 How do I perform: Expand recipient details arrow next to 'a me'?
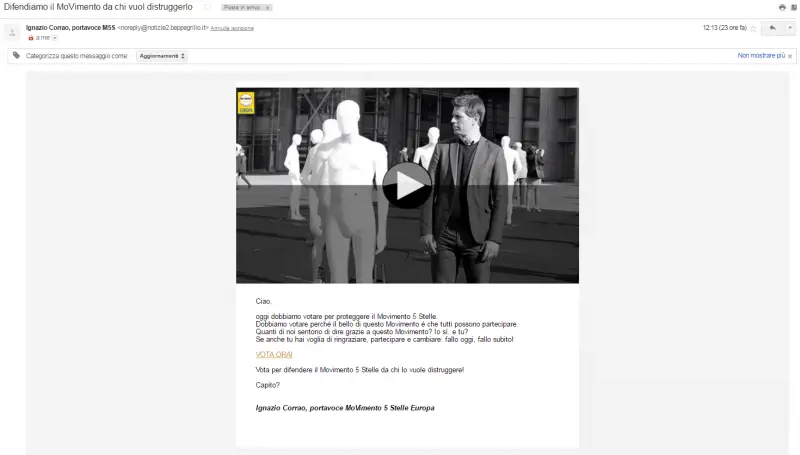(x=54, y=37)
